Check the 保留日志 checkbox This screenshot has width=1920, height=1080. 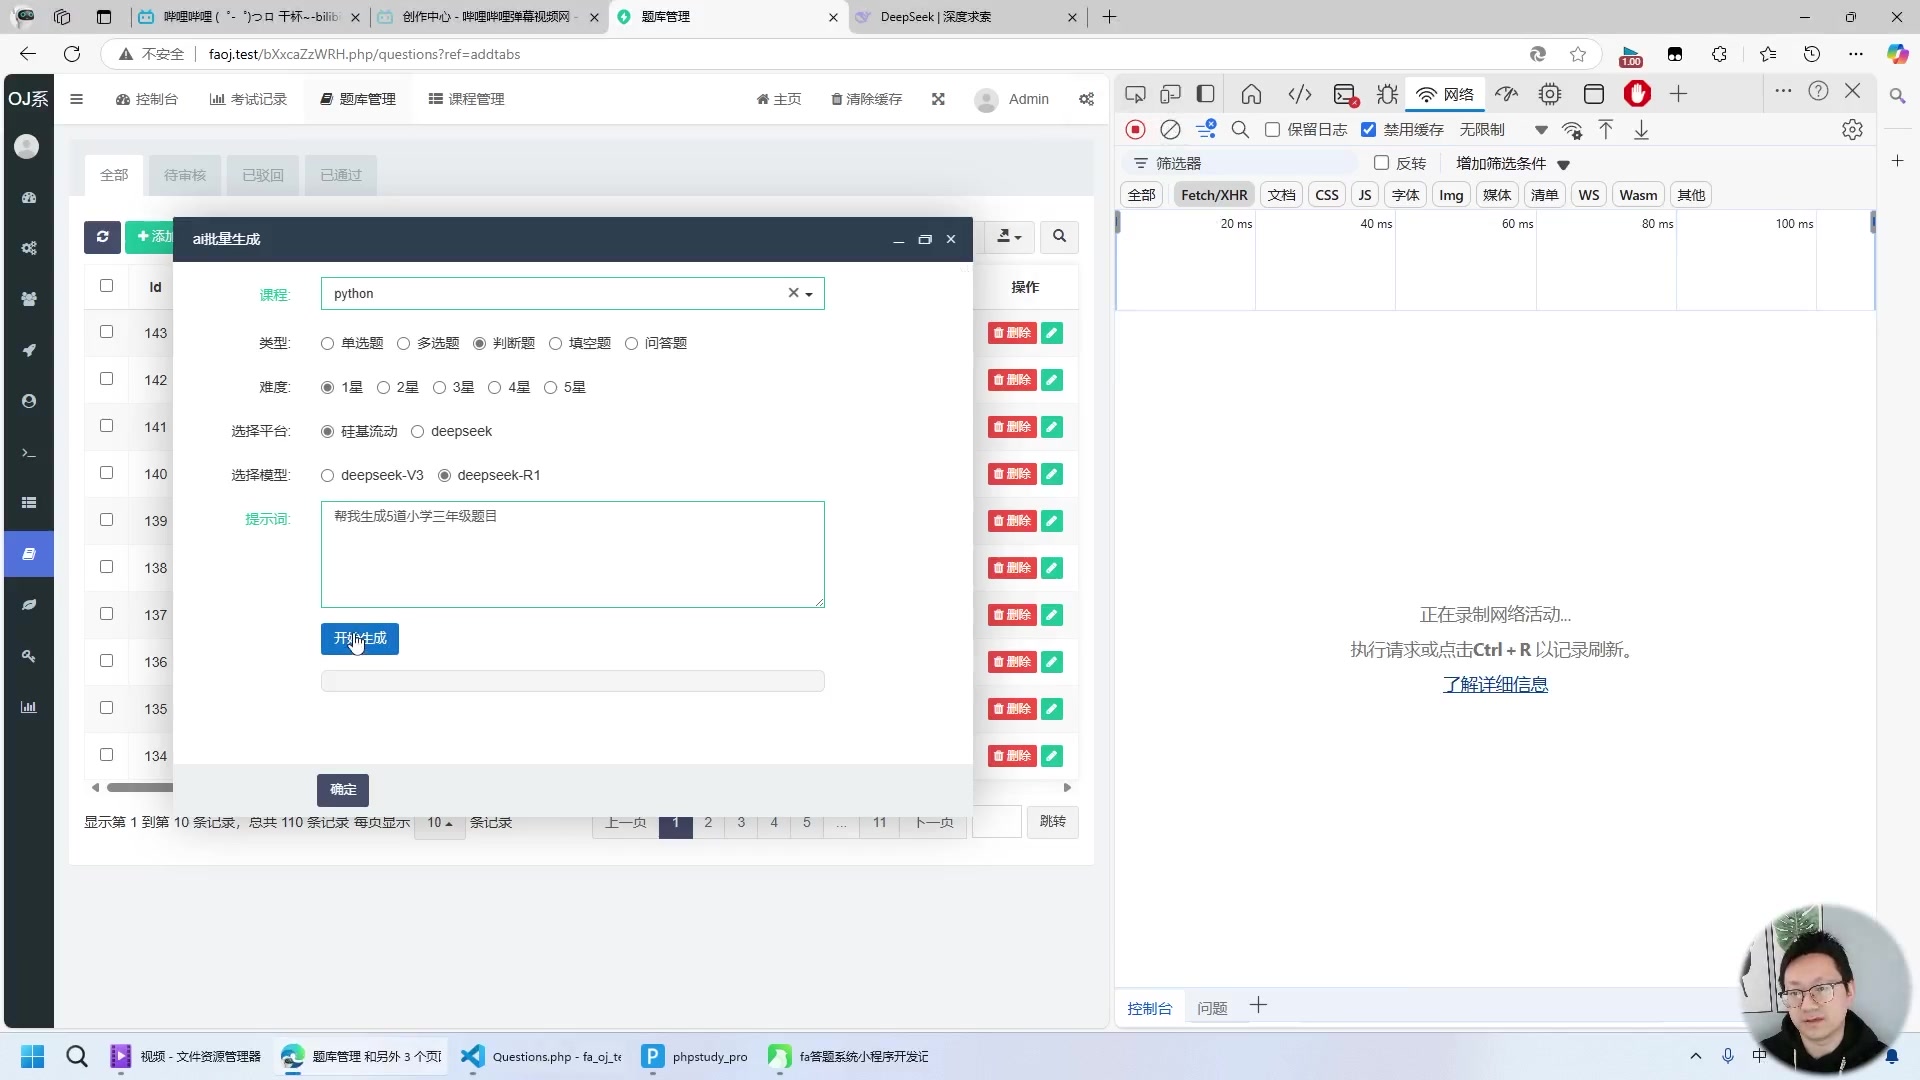[1272, 130]
